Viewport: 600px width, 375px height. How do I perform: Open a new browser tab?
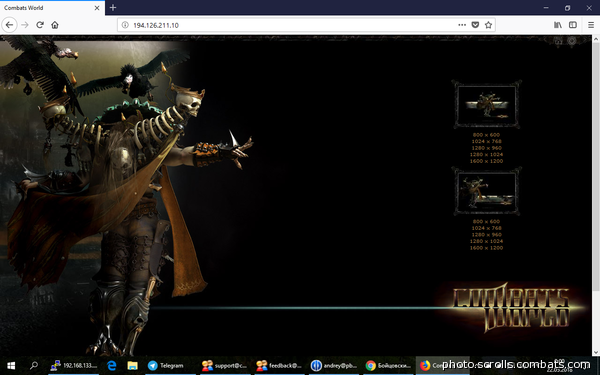click(113, 8)
